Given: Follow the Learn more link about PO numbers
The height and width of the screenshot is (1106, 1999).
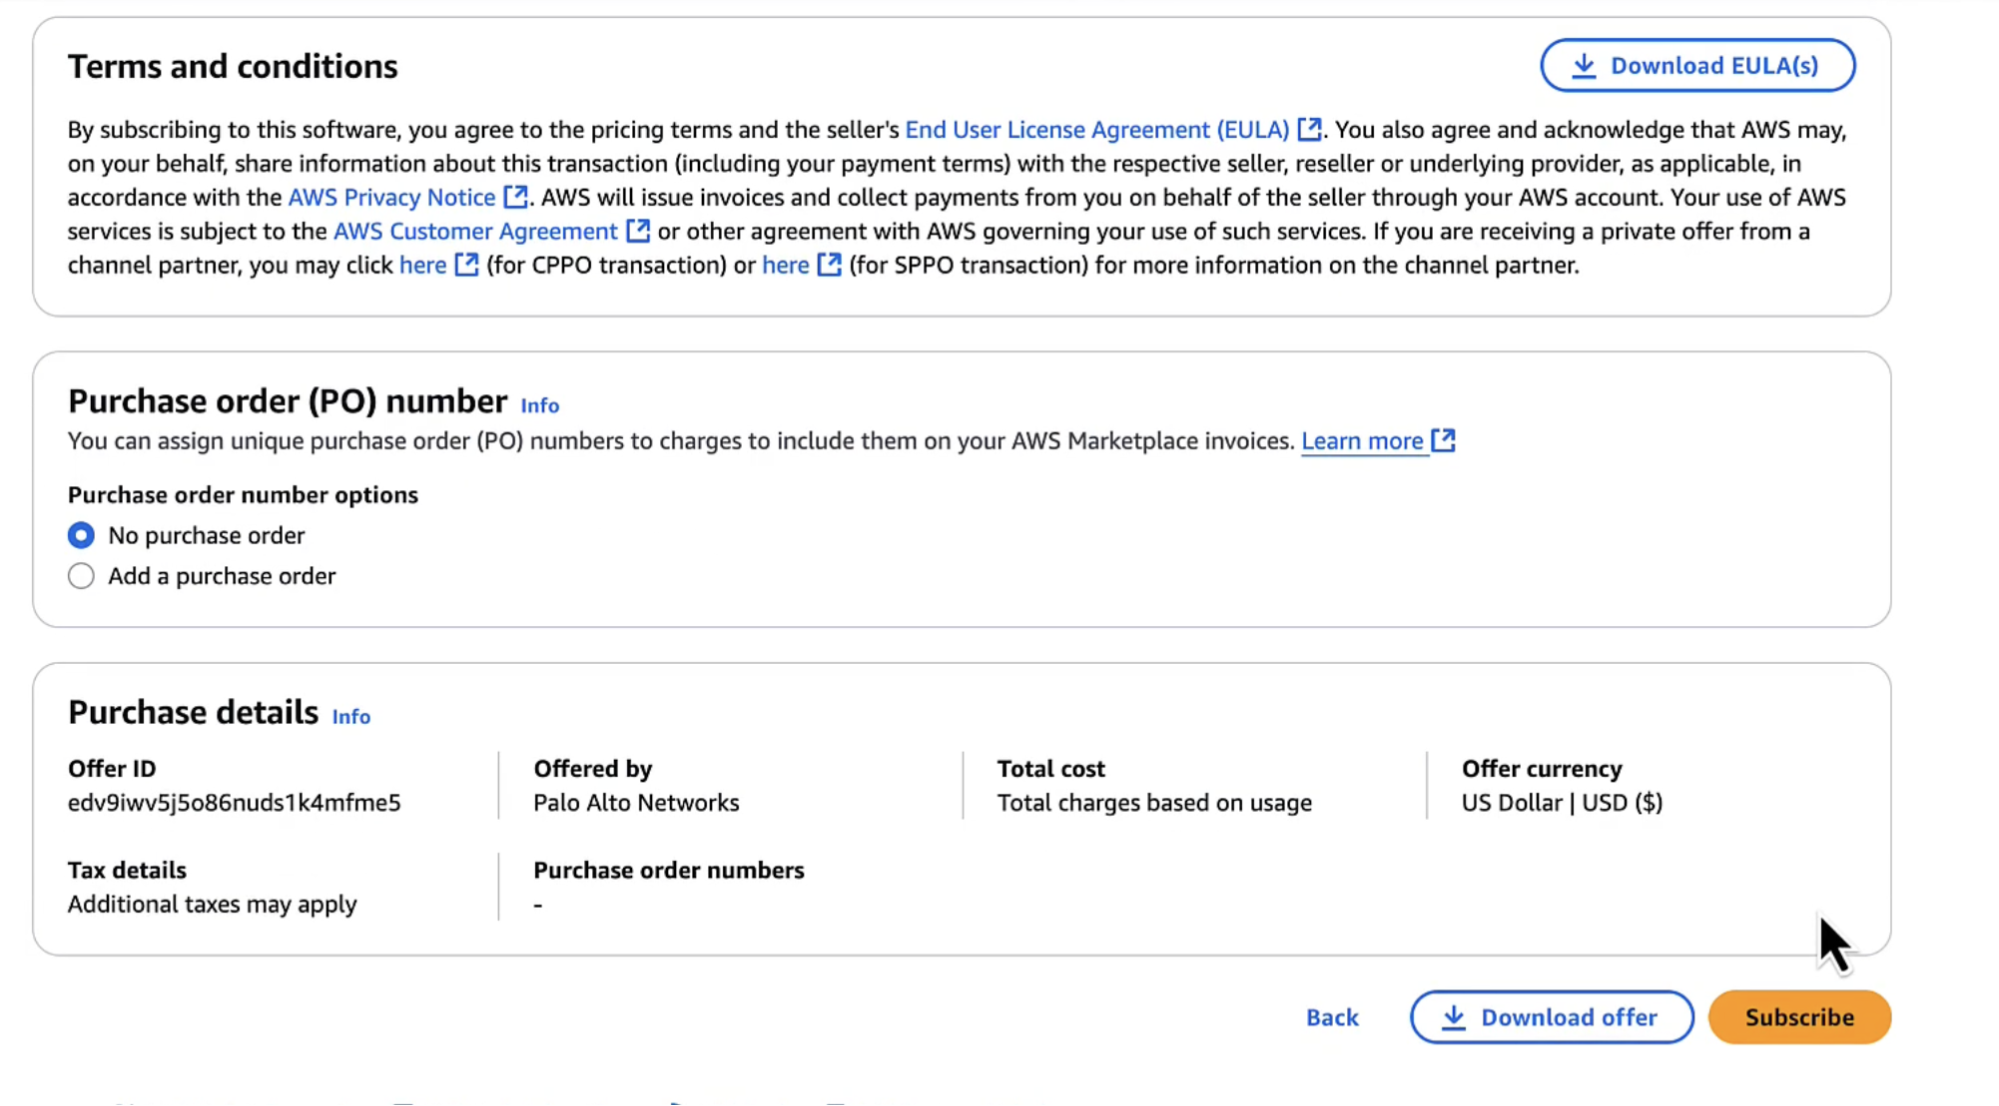Looking at the screenshot, I should (x=1362, y=441).
